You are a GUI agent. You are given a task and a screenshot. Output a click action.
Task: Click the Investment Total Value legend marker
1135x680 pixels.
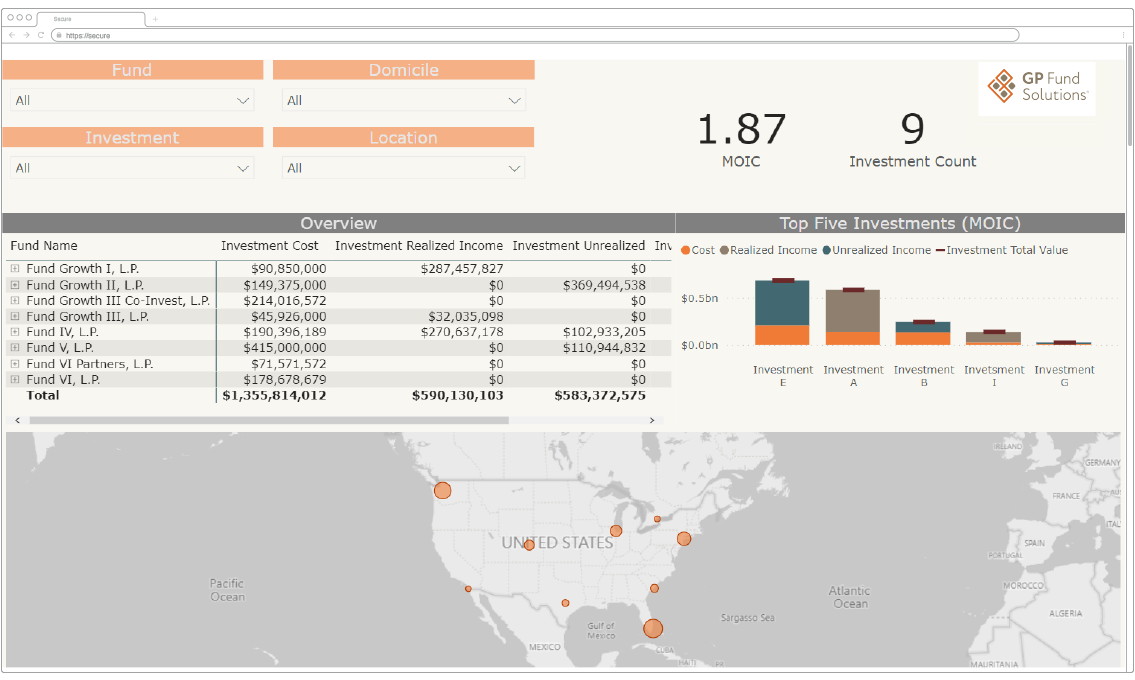coord(940,251)
